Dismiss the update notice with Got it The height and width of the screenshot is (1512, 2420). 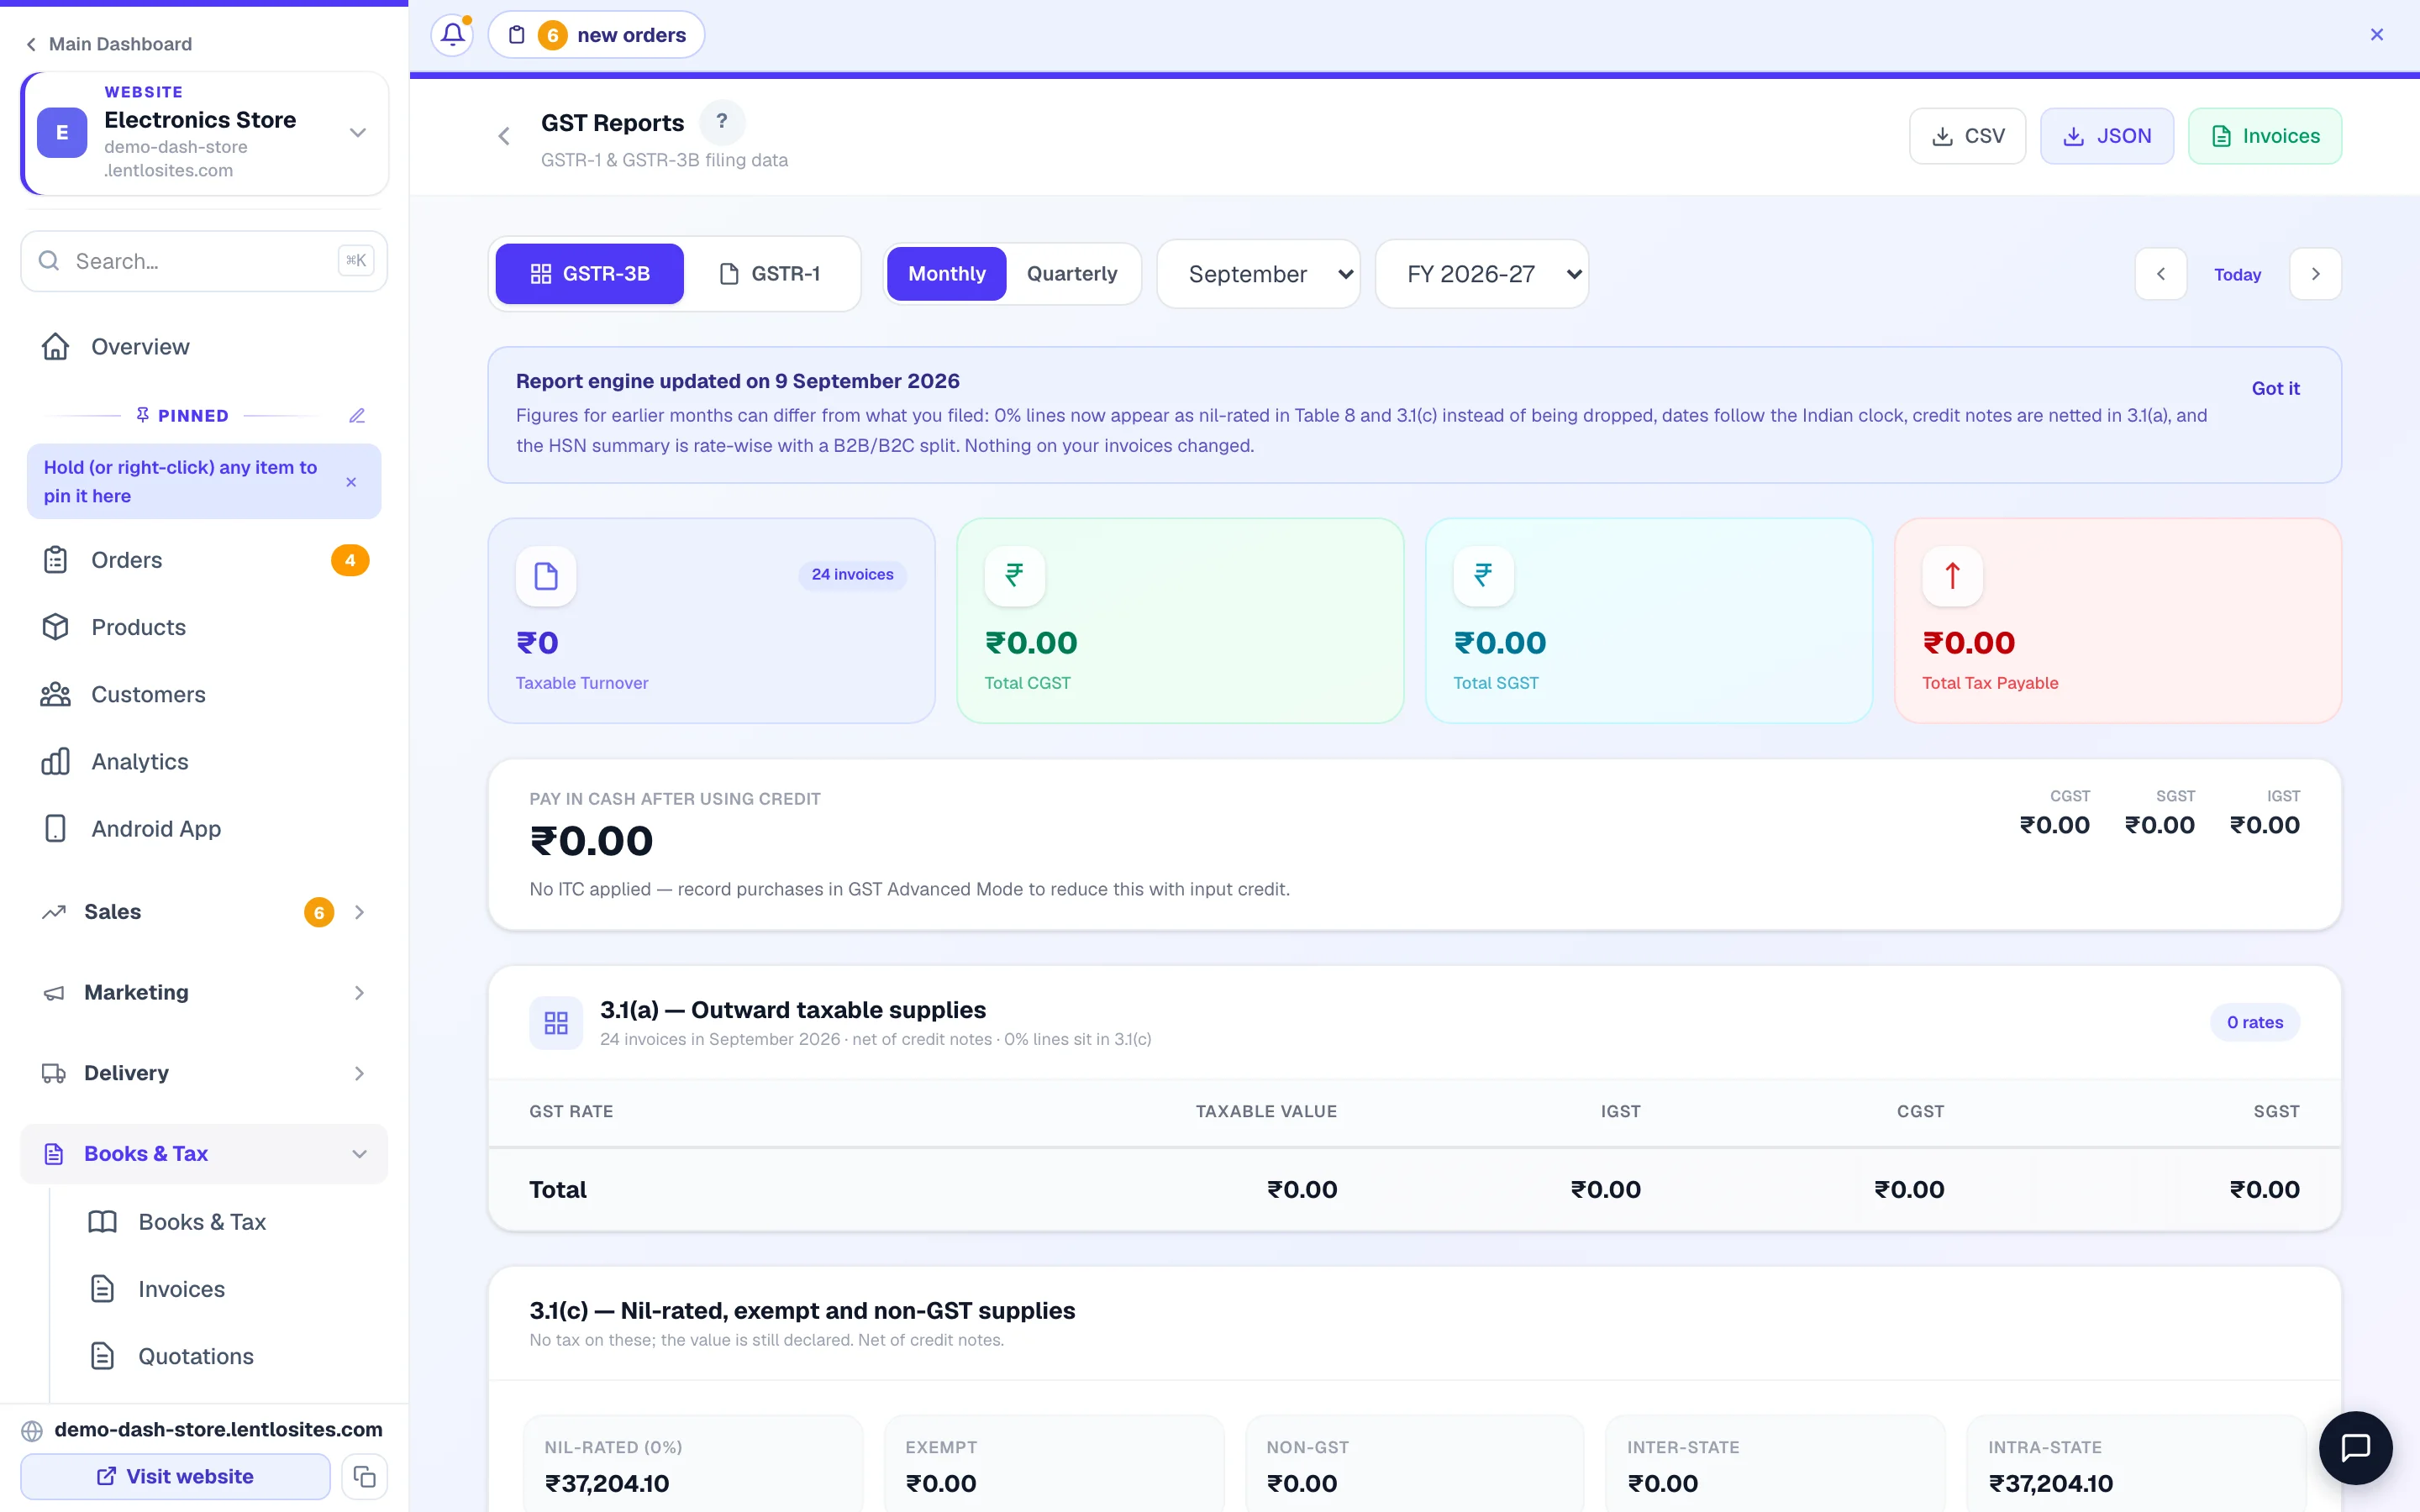(x=2275, y=388)
